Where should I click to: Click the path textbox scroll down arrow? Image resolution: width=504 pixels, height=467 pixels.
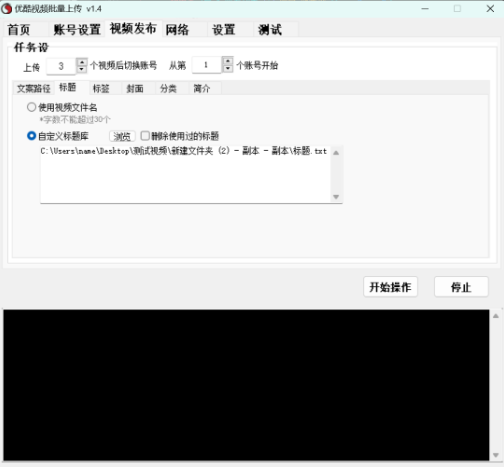tap(336, 197)
